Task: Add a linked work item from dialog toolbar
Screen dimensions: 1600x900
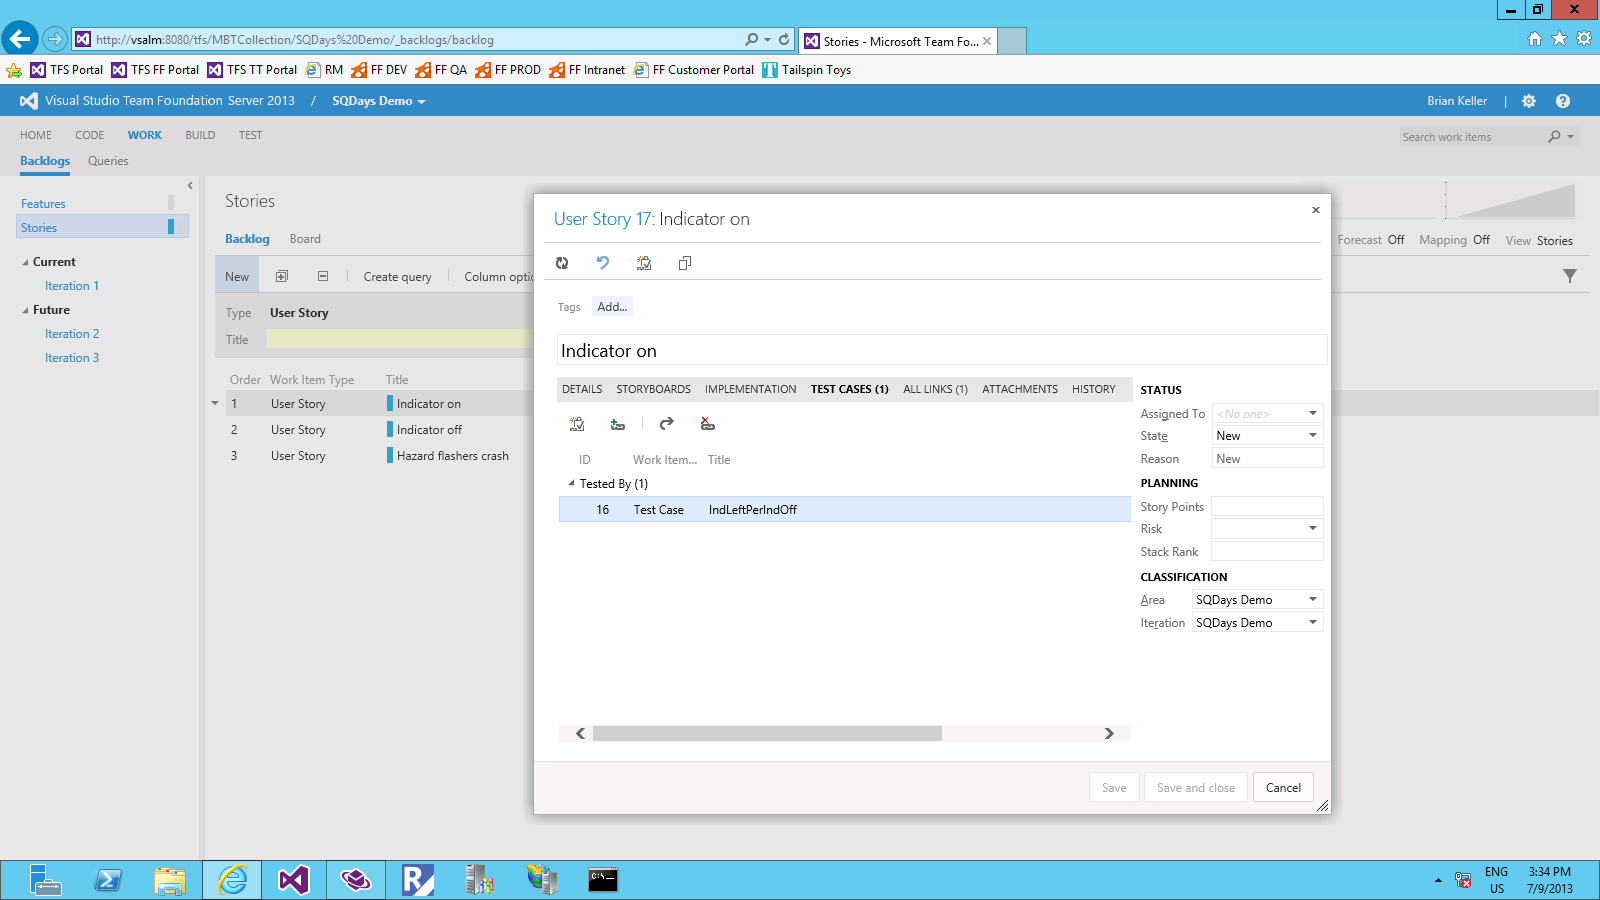Action: coord(644,263)
